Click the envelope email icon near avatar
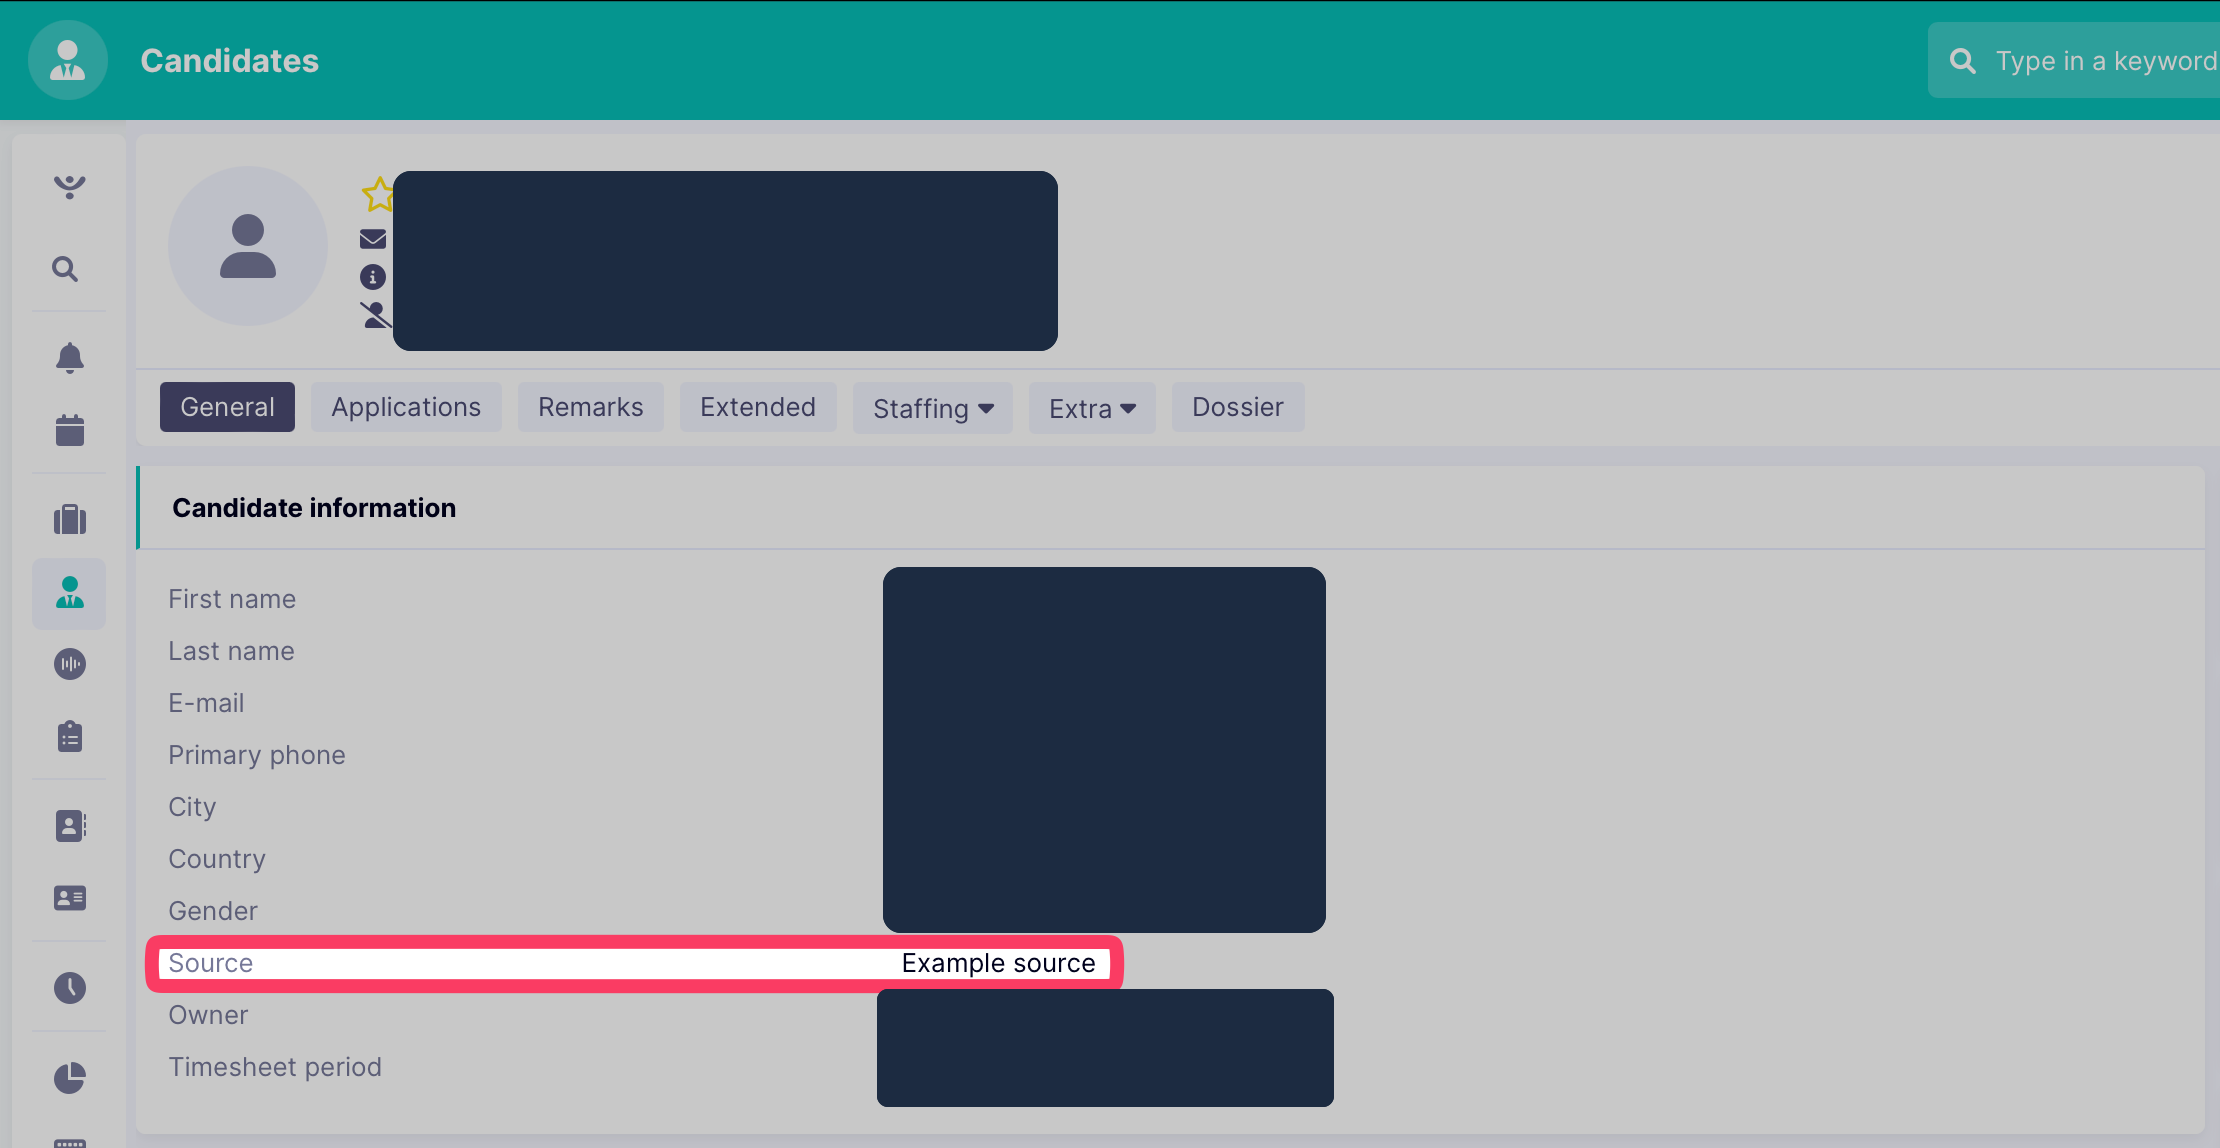The image size is (2220, 1148). point(373,239)
